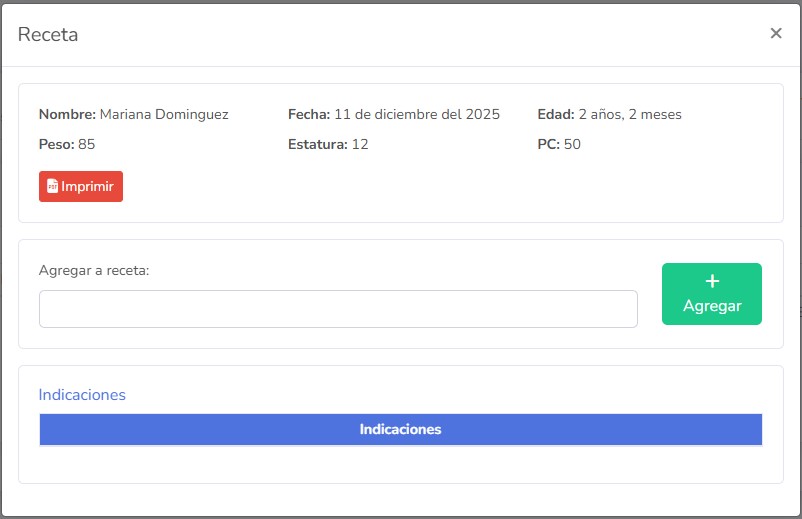Click the Receta dialog title

48,35
